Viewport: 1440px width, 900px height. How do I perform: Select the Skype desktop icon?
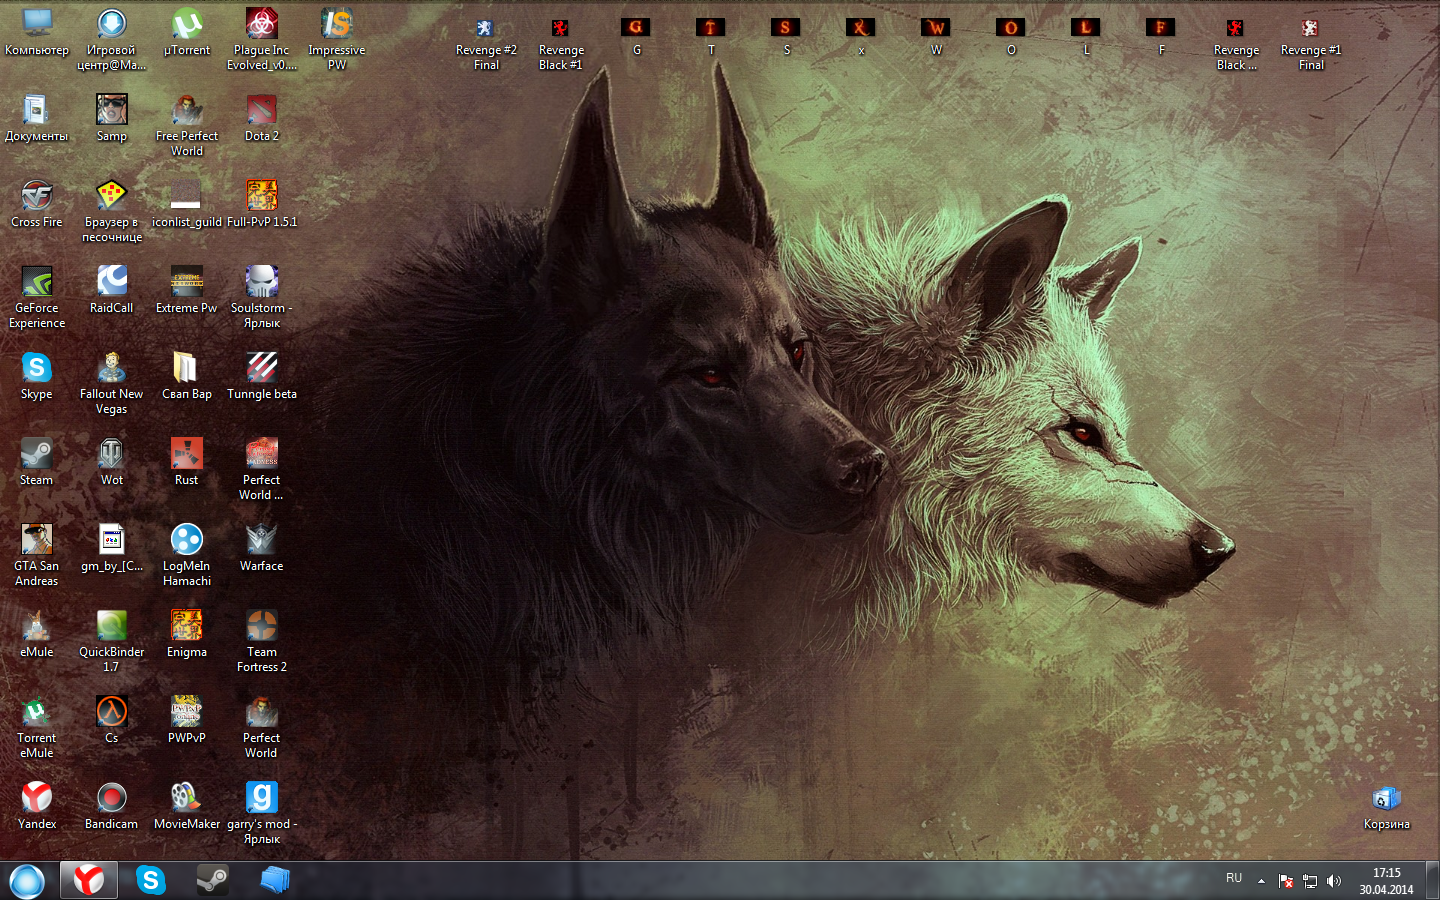pyautogui.click(x=37, y=376)
